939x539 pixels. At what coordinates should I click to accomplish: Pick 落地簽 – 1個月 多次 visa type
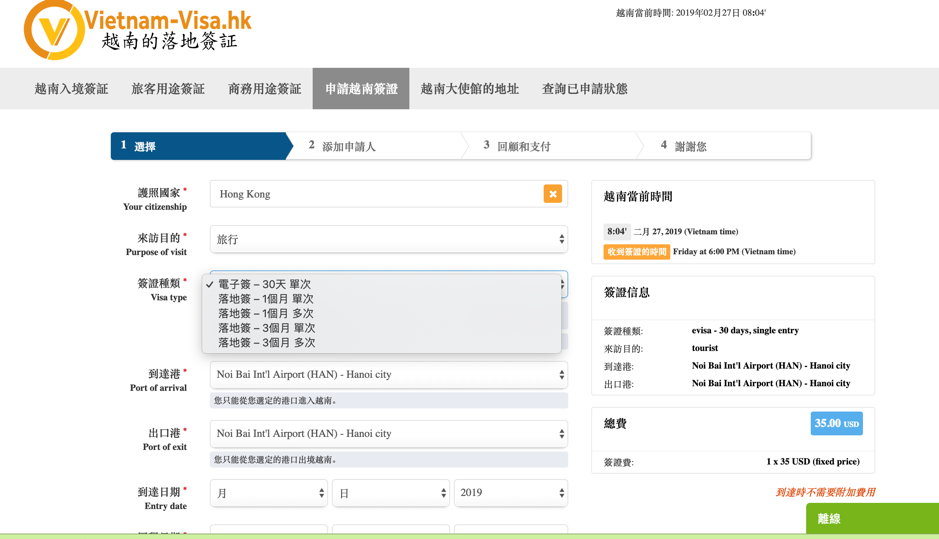point(265,313)
